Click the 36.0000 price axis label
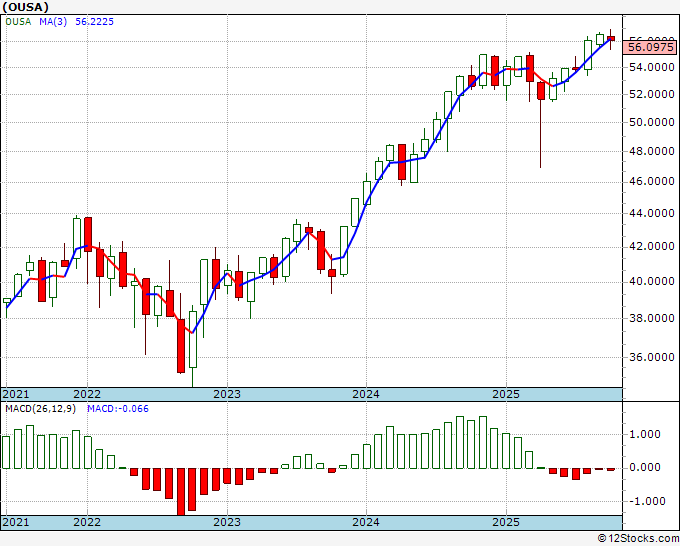680x546 pixels. [651, 357]
